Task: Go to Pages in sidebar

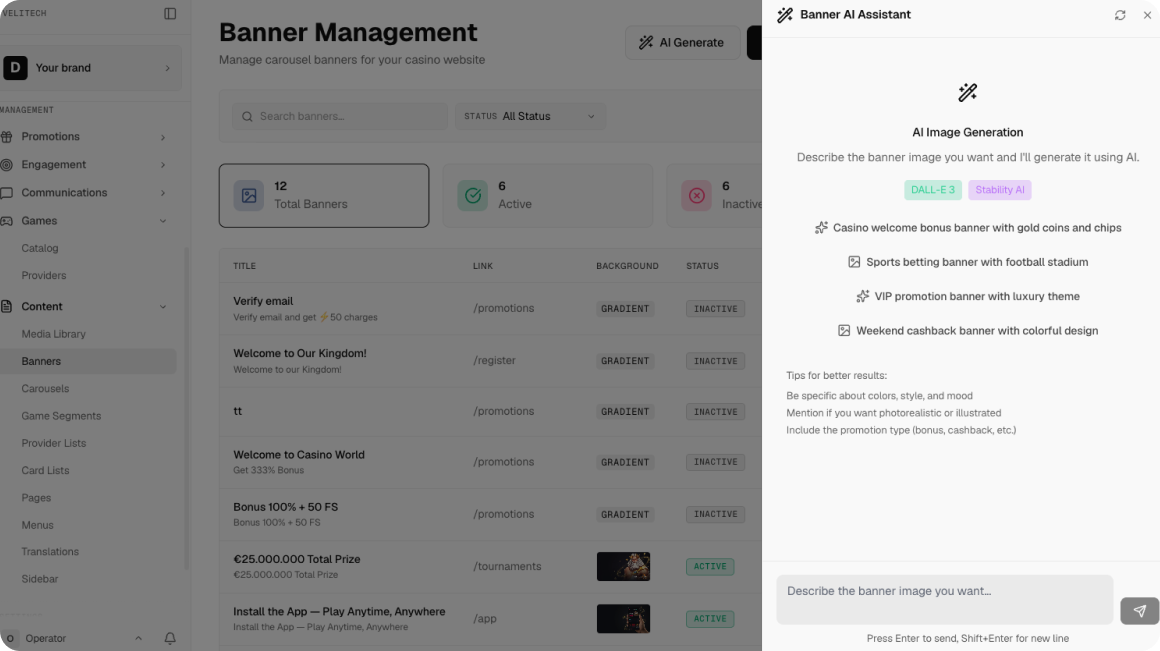Action: click(x=36, y=498)
